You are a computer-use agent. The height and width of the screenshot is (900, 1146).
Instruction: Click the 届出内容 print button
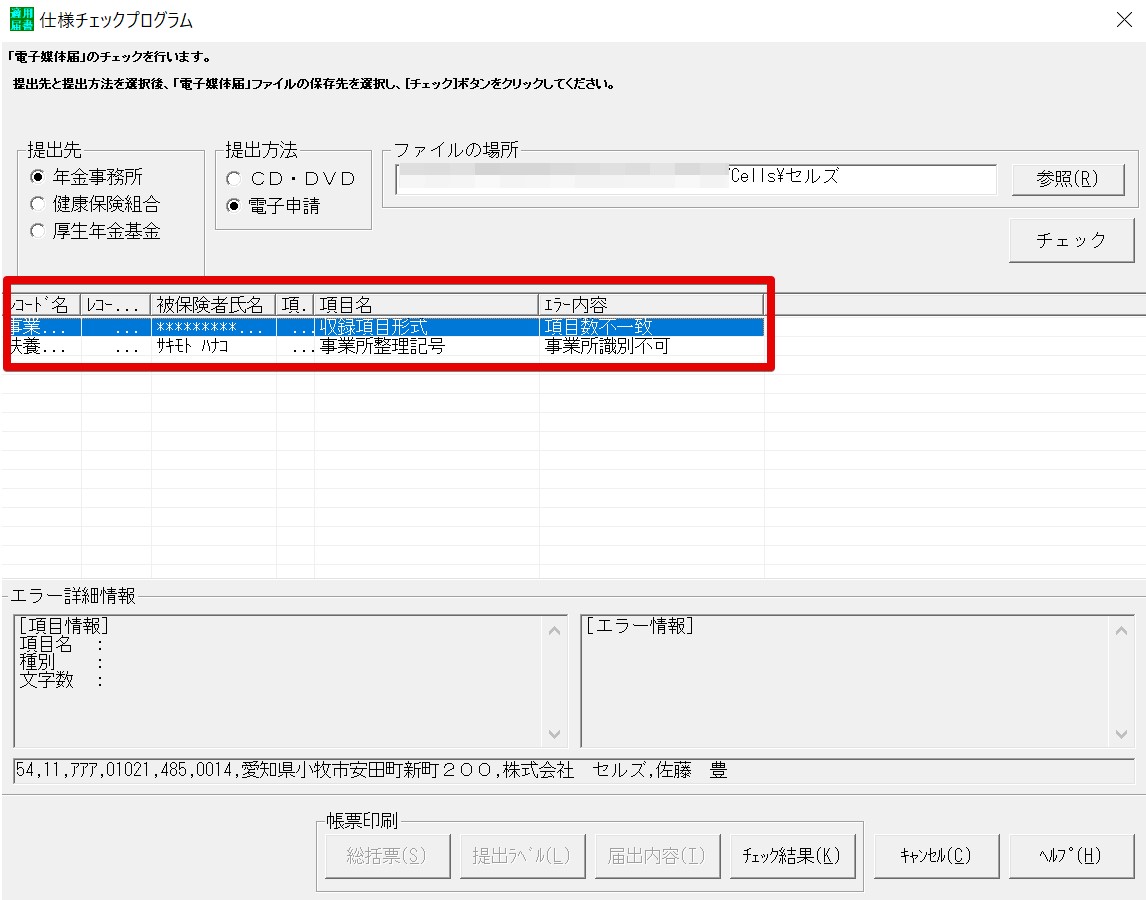coord(657,855)
